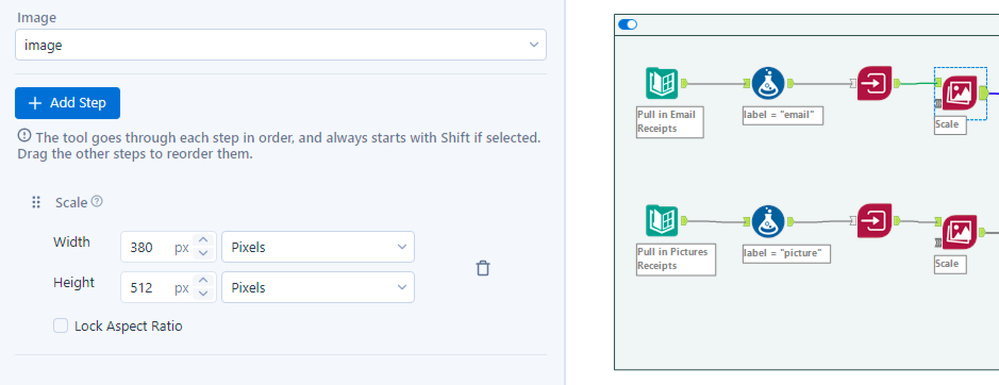
Task: Click the 'label = "email"' annotation
Action: 783,115
